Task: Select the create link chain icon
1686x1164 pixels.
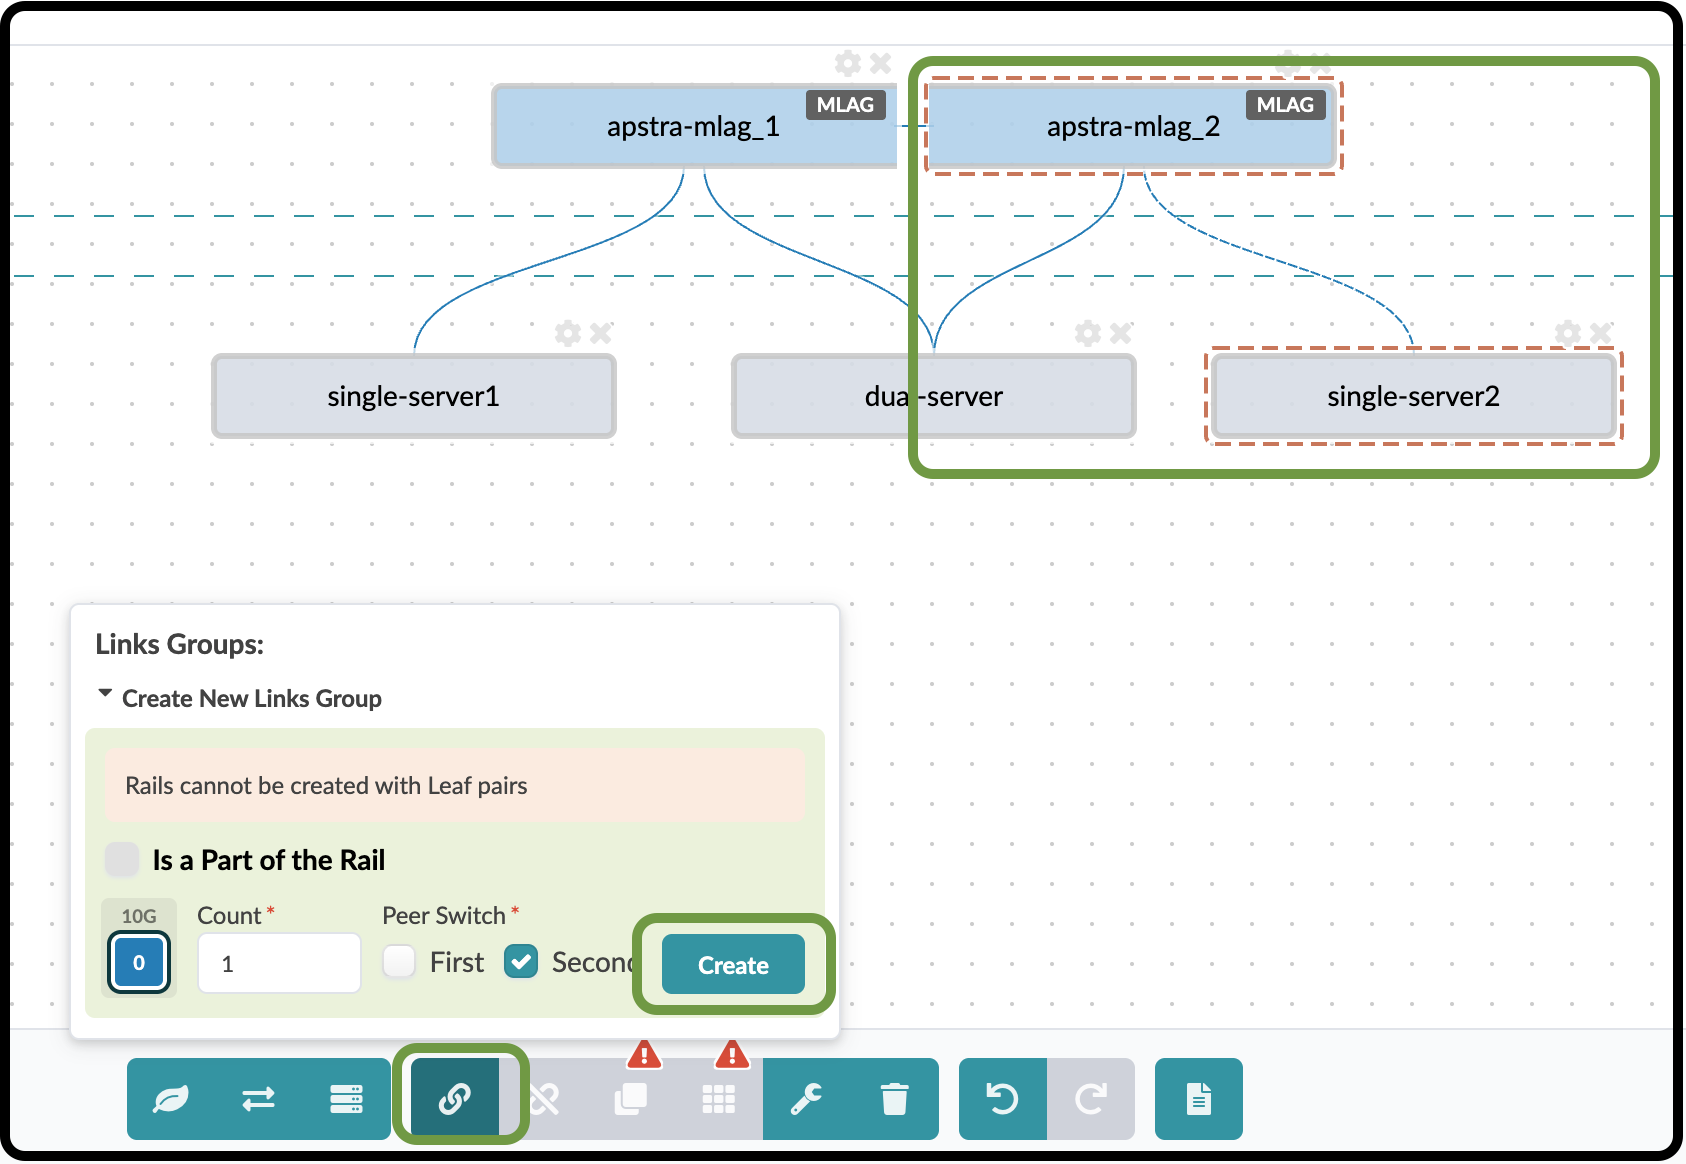Action: [455, 1099]
